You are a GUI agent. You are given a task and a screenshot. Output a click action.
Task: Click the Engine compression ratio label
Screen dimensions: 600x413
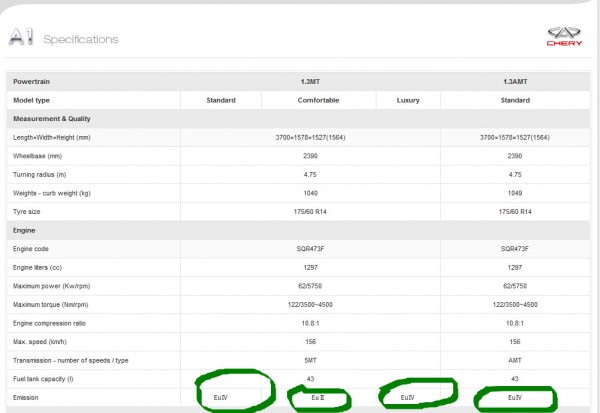point(49,323)
